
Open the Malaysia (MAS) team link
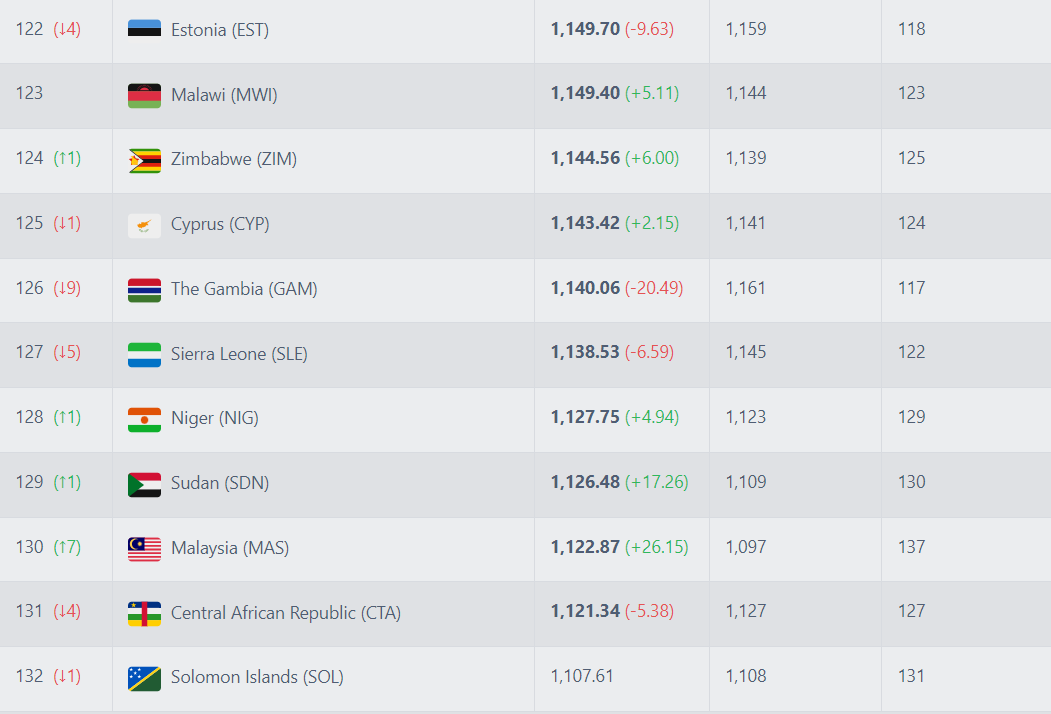pyautogui.click(x=230, y=548)
